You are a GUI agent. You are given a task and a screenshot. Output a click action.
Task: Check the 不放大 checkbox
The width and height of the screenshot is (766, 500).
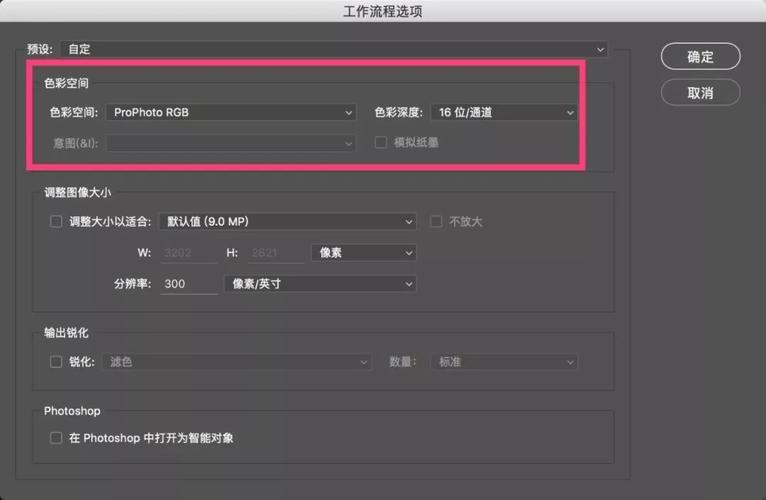[x=436, y=222]
